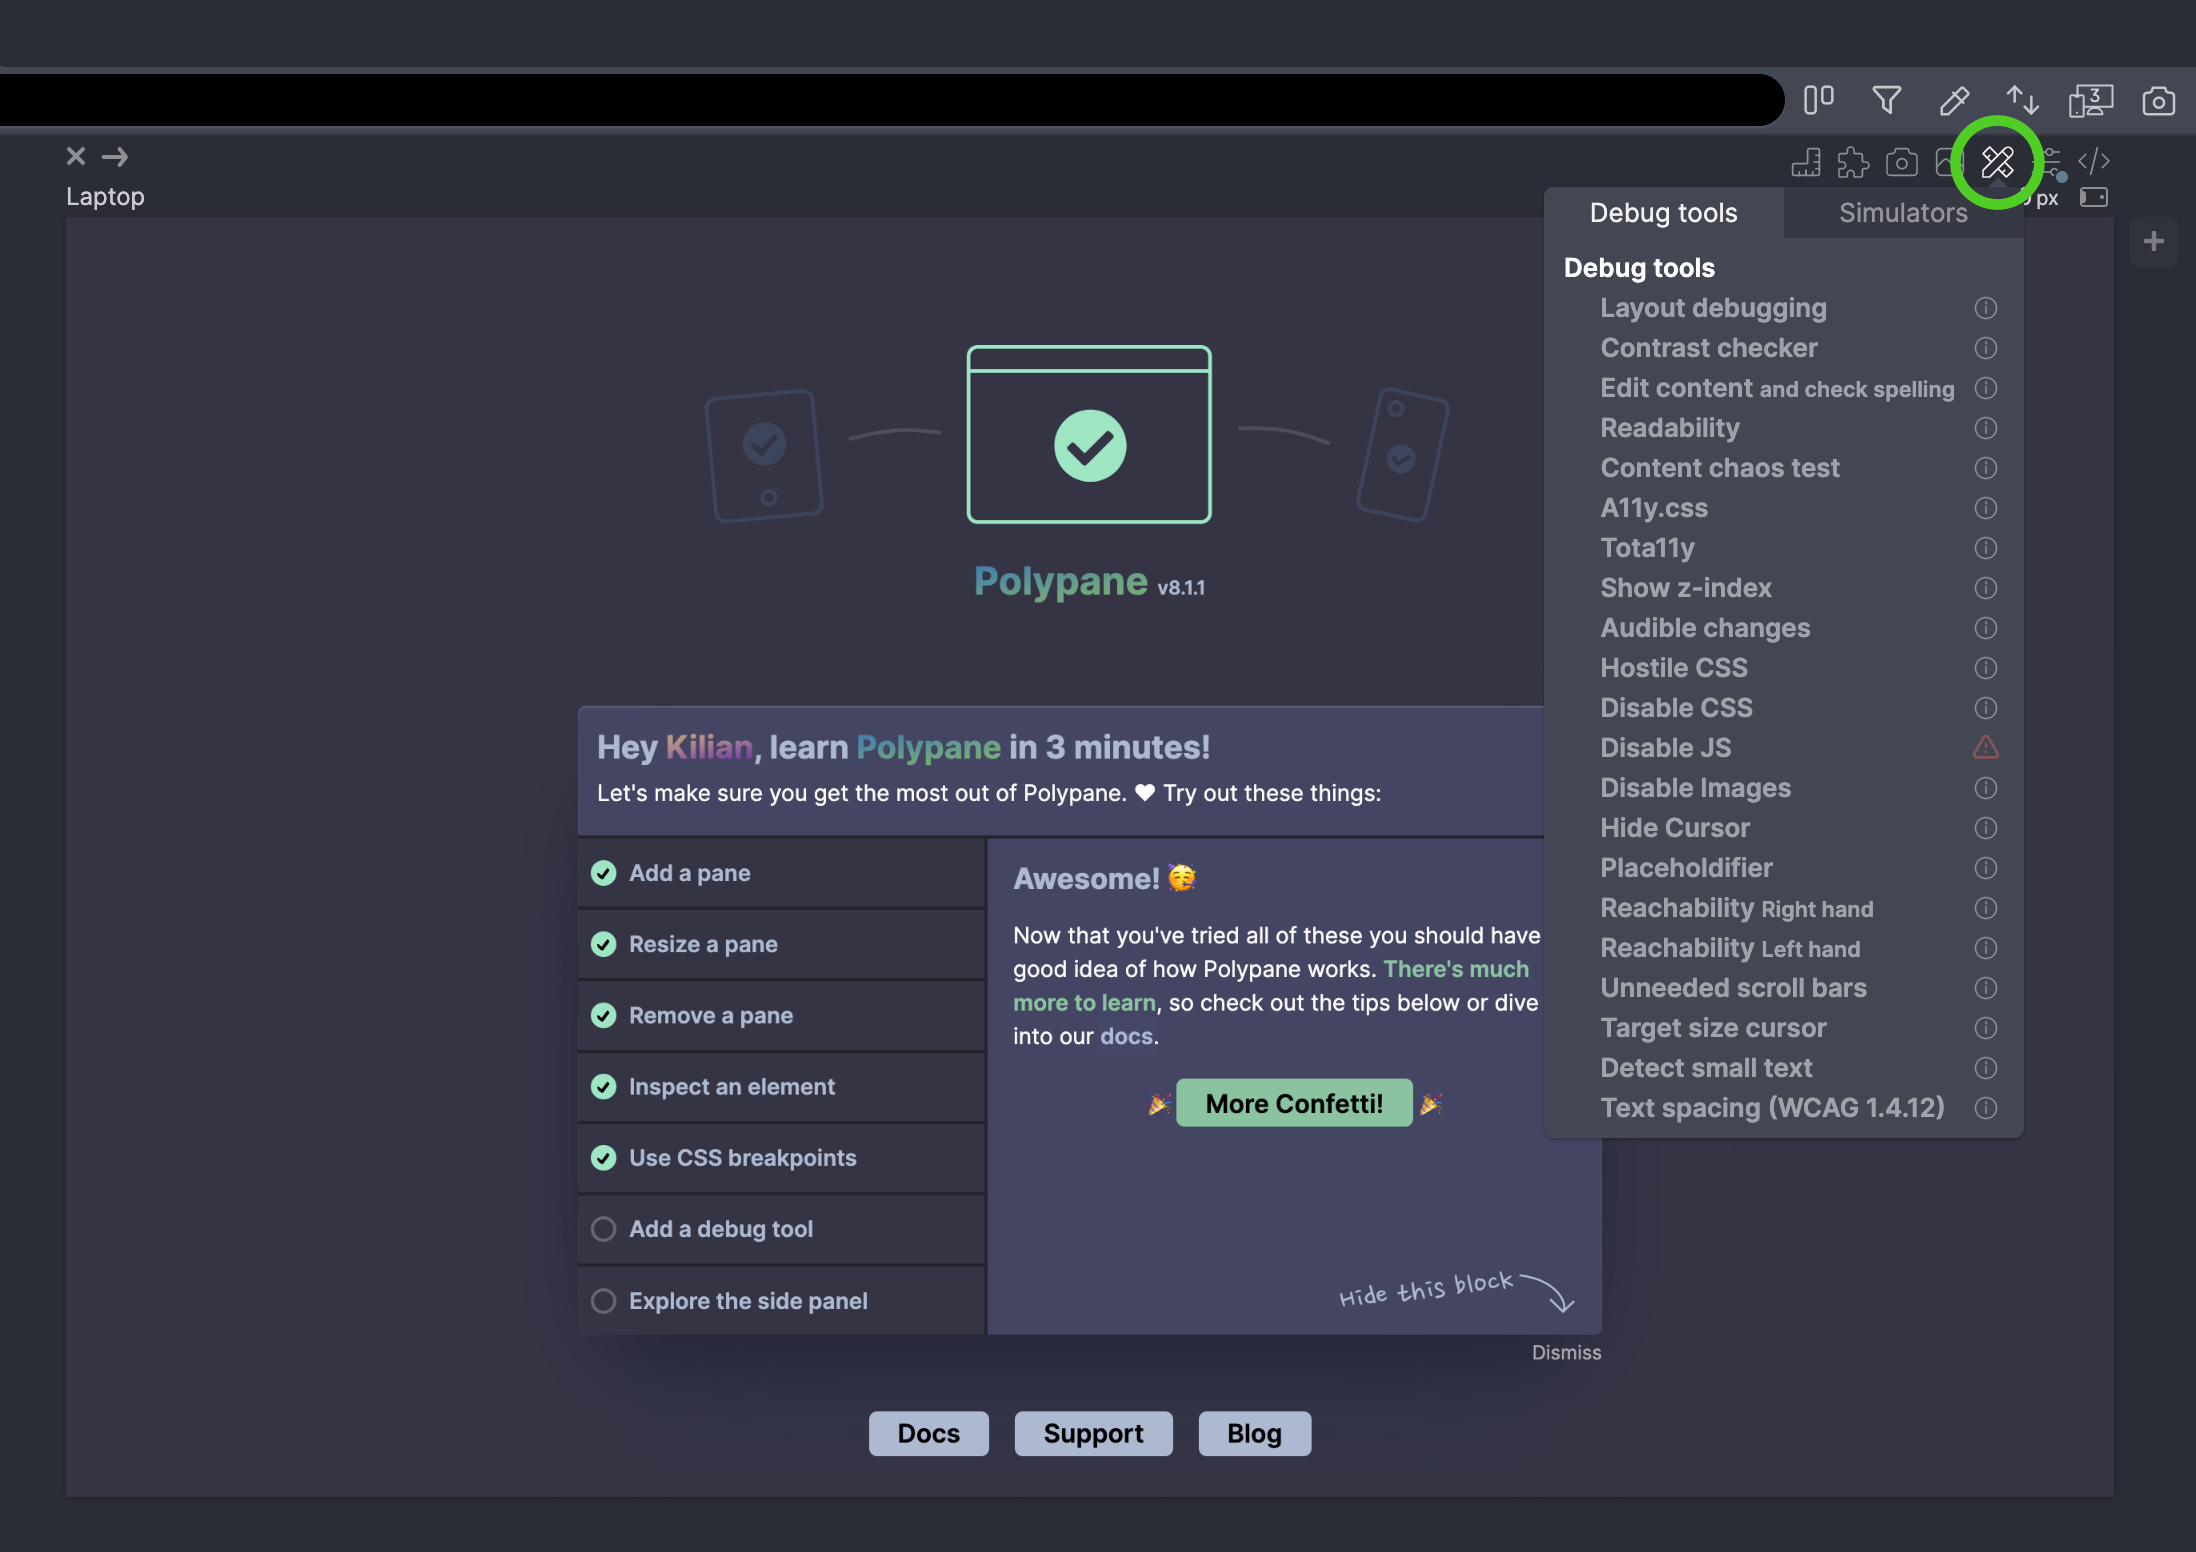Click the More Confetti! button
This screenshot has width=2196, height=1552.
coord(1294,1103)
